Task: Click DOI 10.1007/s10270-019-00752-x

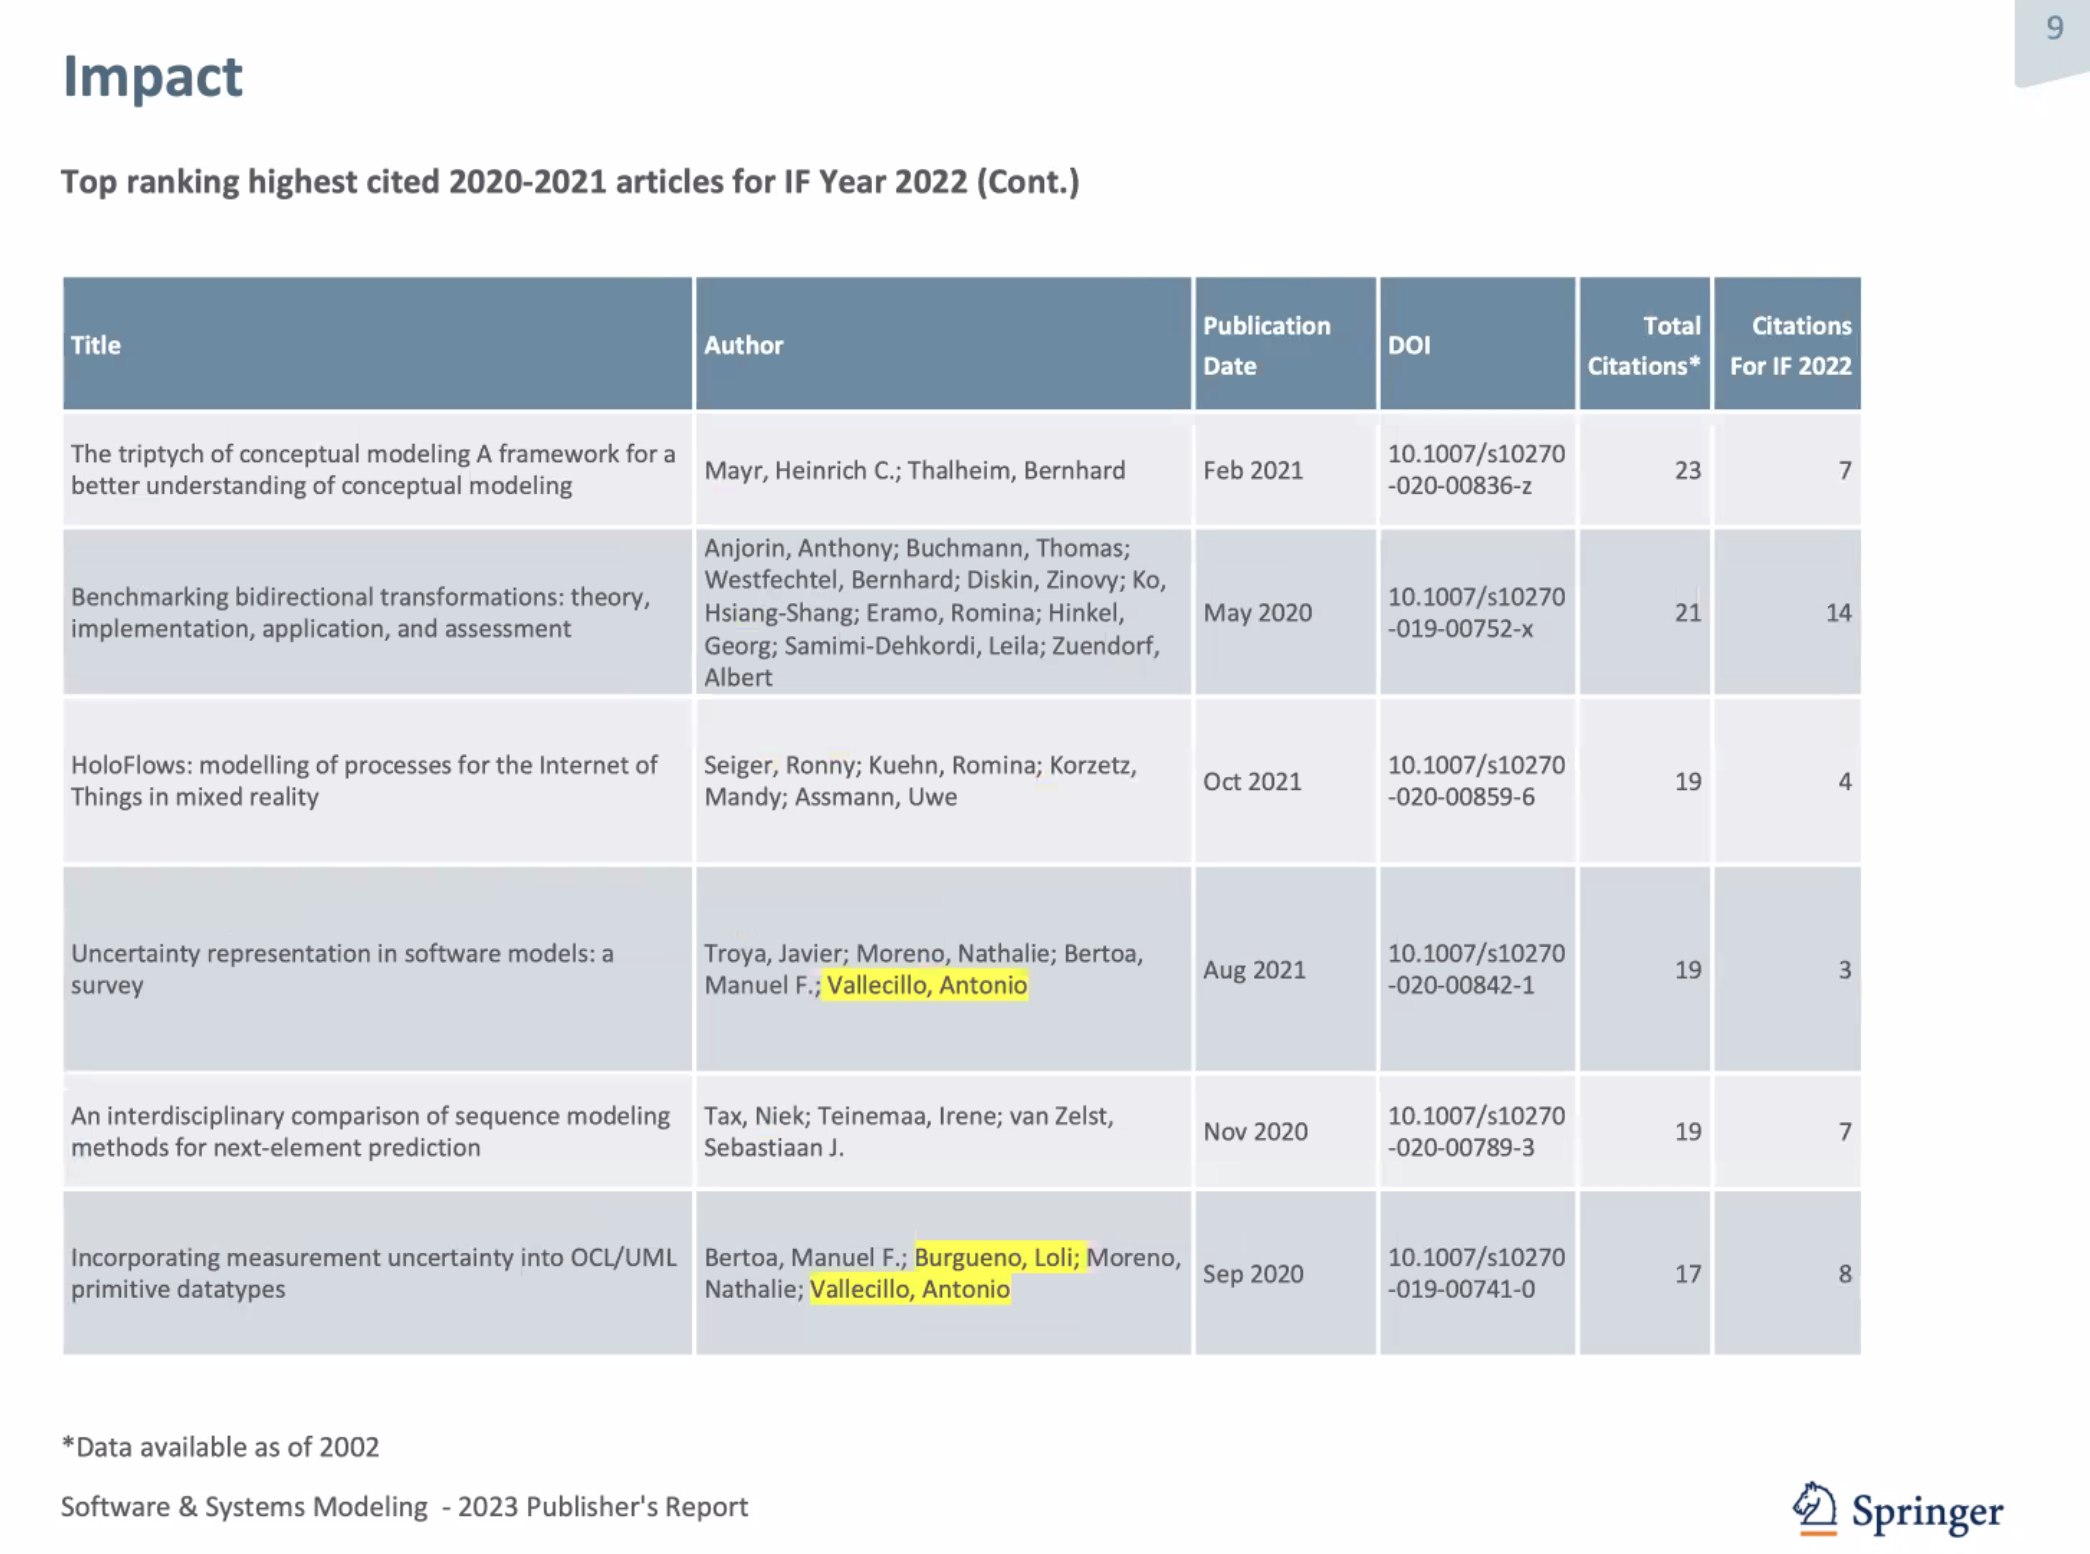Action: (1476, 612)
